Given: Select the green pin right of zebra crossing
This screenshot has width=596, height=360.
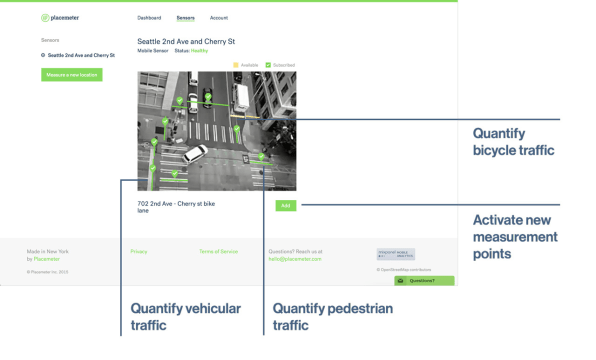Looking at the screenshot, I should coord(237,129).
